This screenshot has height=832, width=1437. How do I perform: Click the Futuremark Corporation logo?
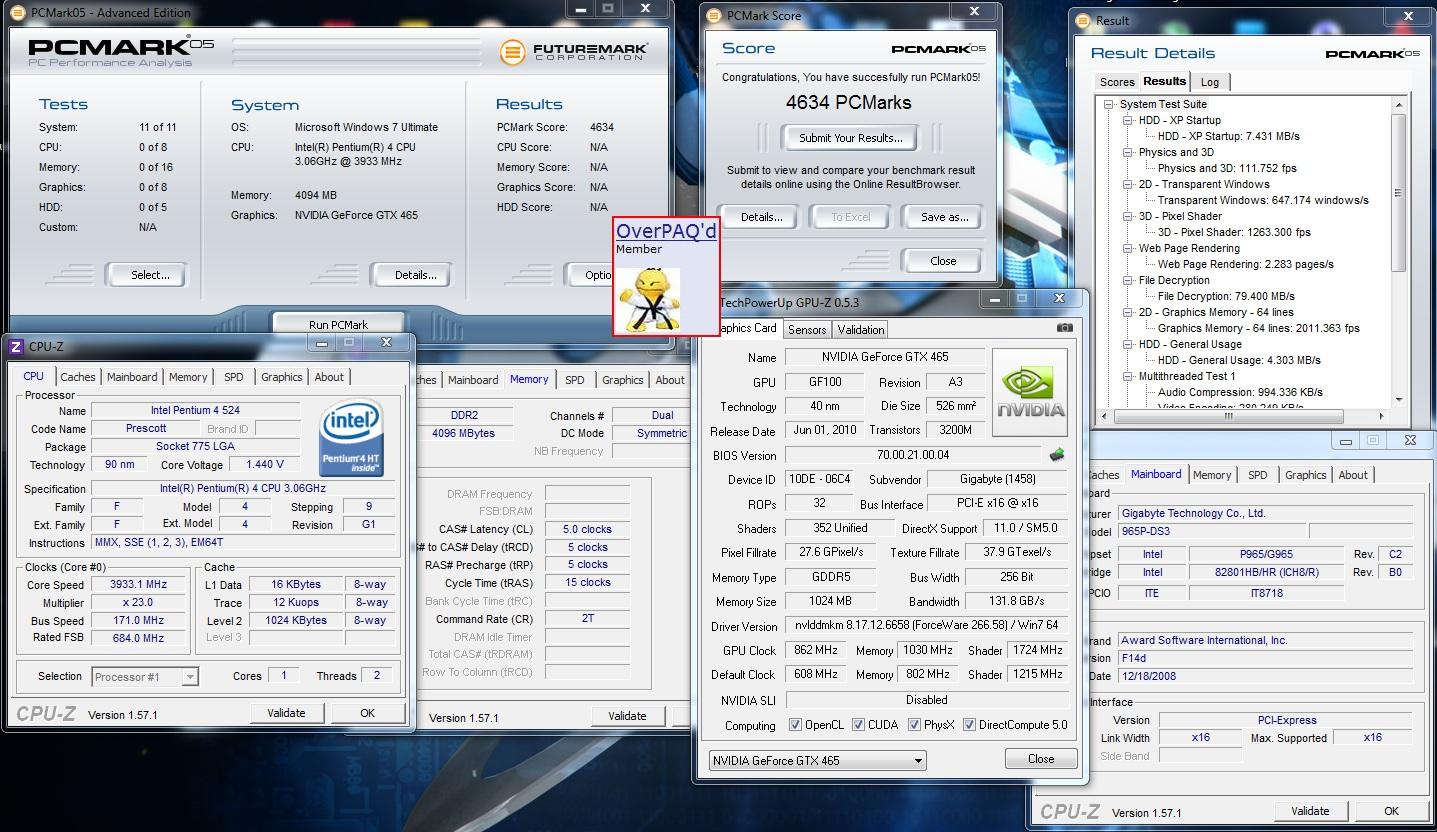click(574, 52)
